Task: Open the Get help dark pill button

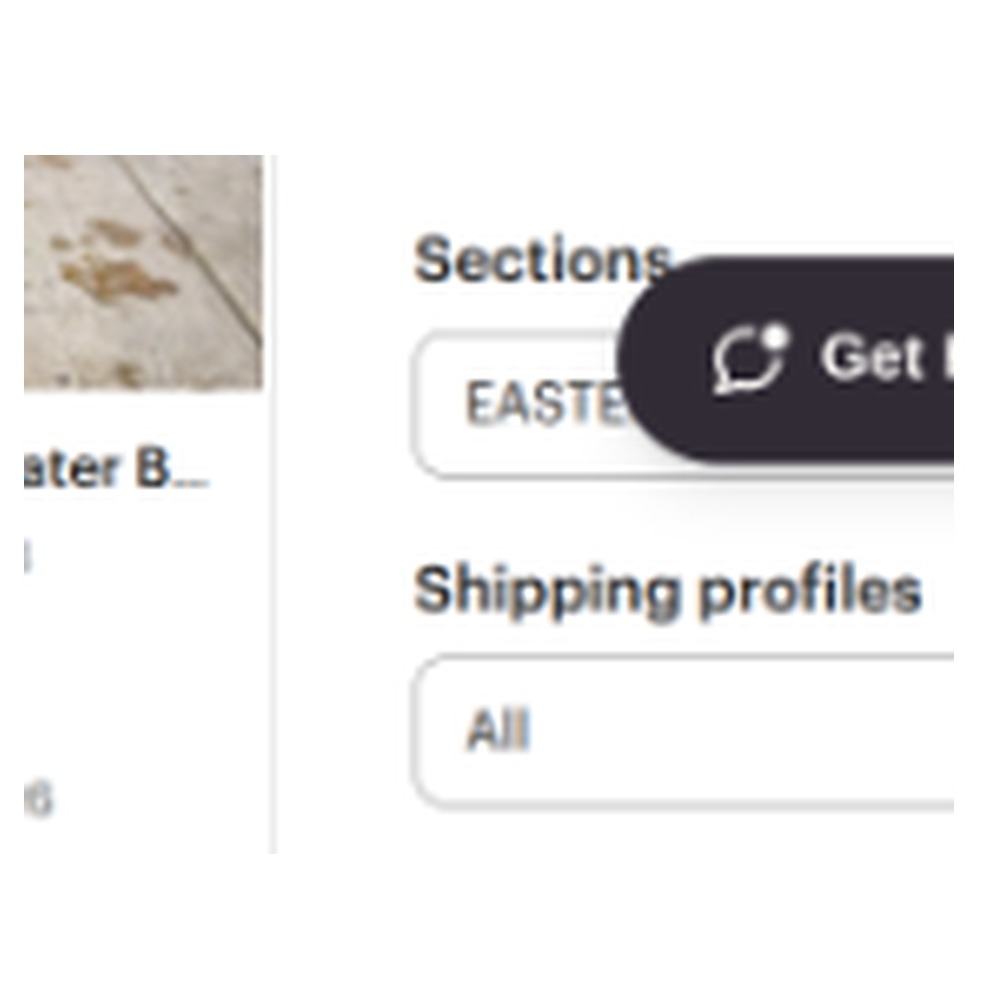Action: coord(785,359)
